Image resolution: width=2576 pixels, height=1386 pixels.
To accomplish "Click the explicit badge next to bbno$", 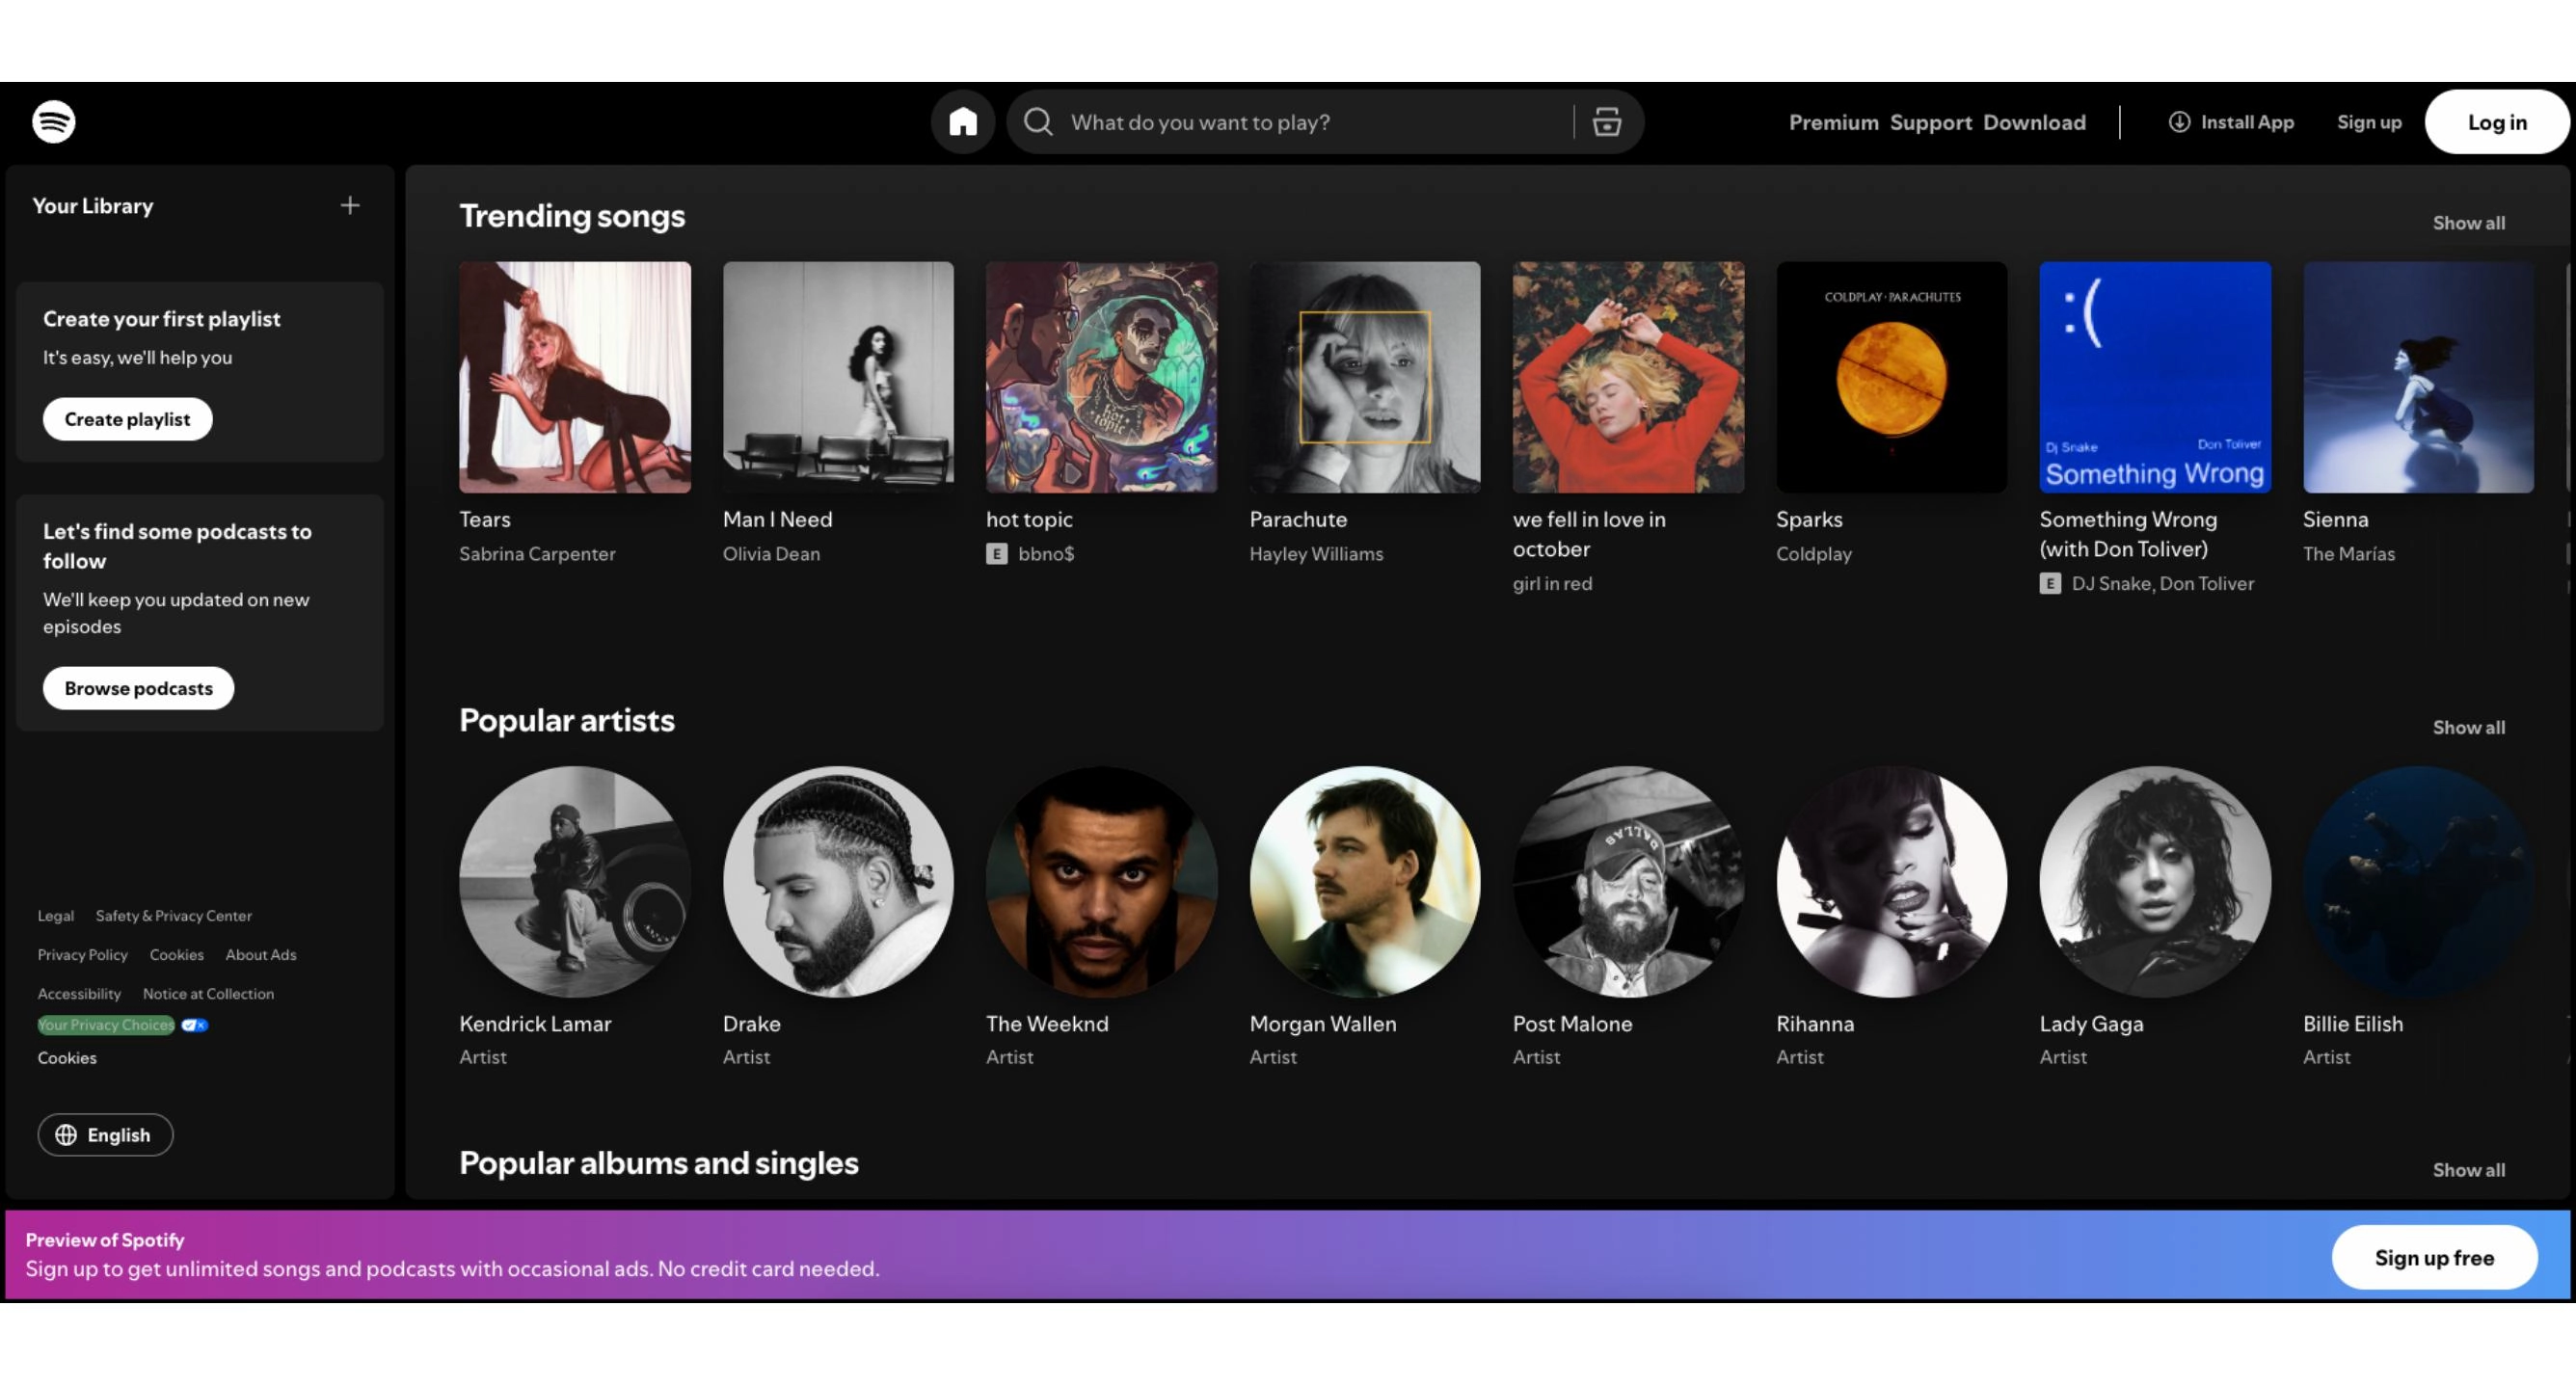I will pos(996,554).
